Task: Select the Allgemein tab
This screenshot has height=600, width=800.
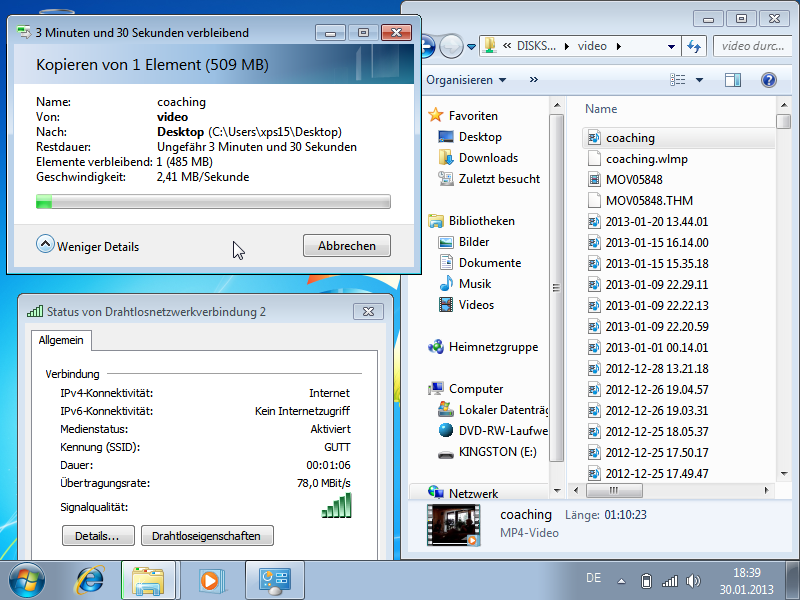Action: click(61, 340)
